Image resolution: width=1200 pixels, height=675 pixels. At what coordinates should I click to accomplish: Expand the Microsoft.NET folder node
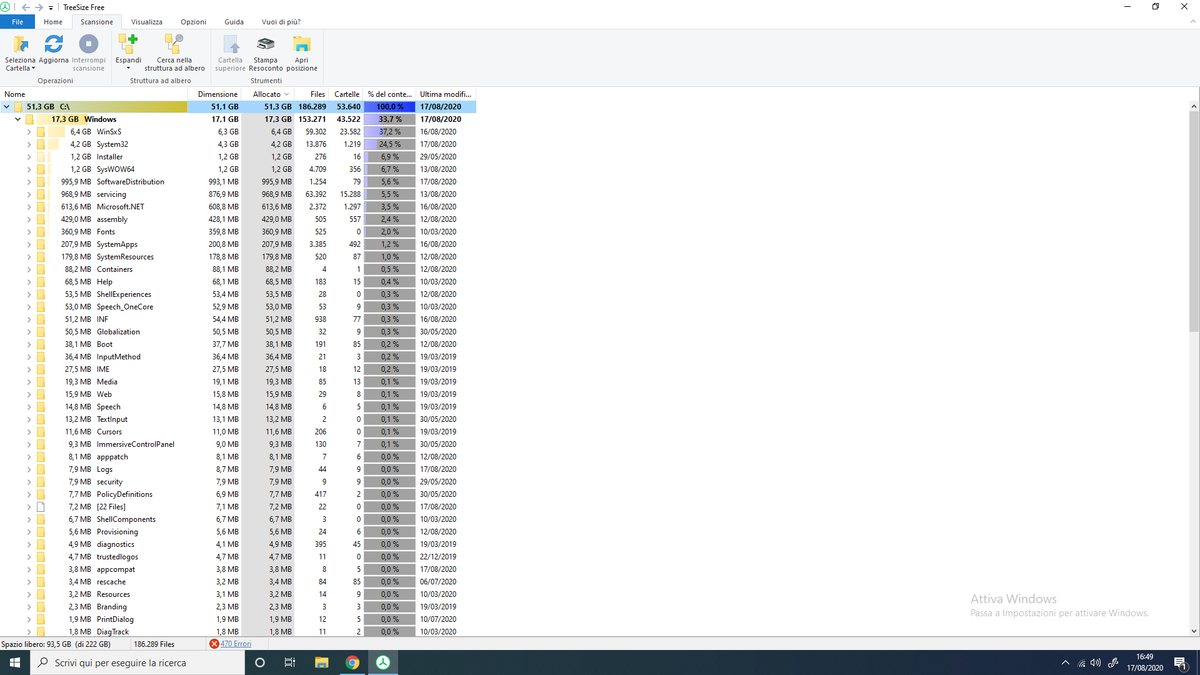29,207
